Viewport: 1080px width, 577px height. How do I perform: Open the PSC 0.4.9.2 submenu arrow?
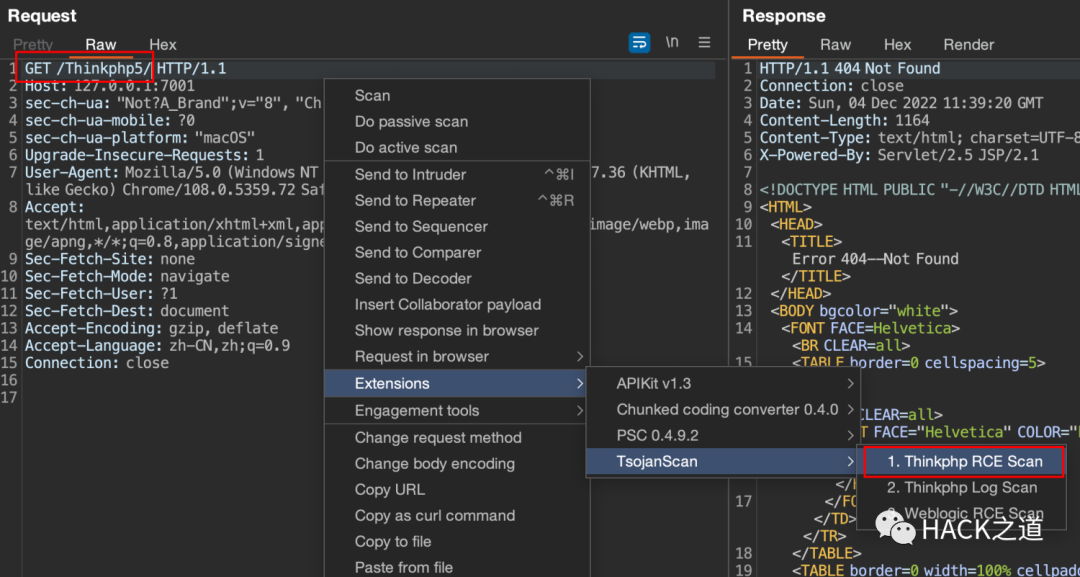click(x=851, y=436)
